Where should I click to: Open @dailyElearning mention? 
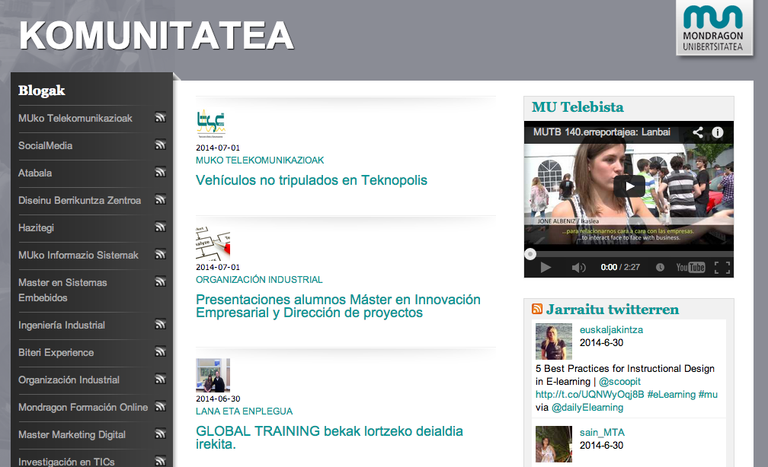587,408
